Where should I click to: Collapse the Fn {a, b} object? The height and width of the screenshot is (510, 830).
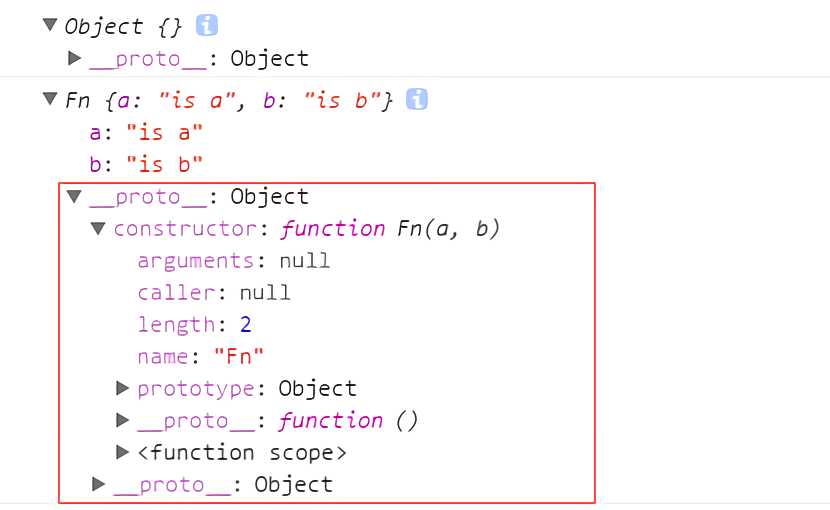coord(50,99)
